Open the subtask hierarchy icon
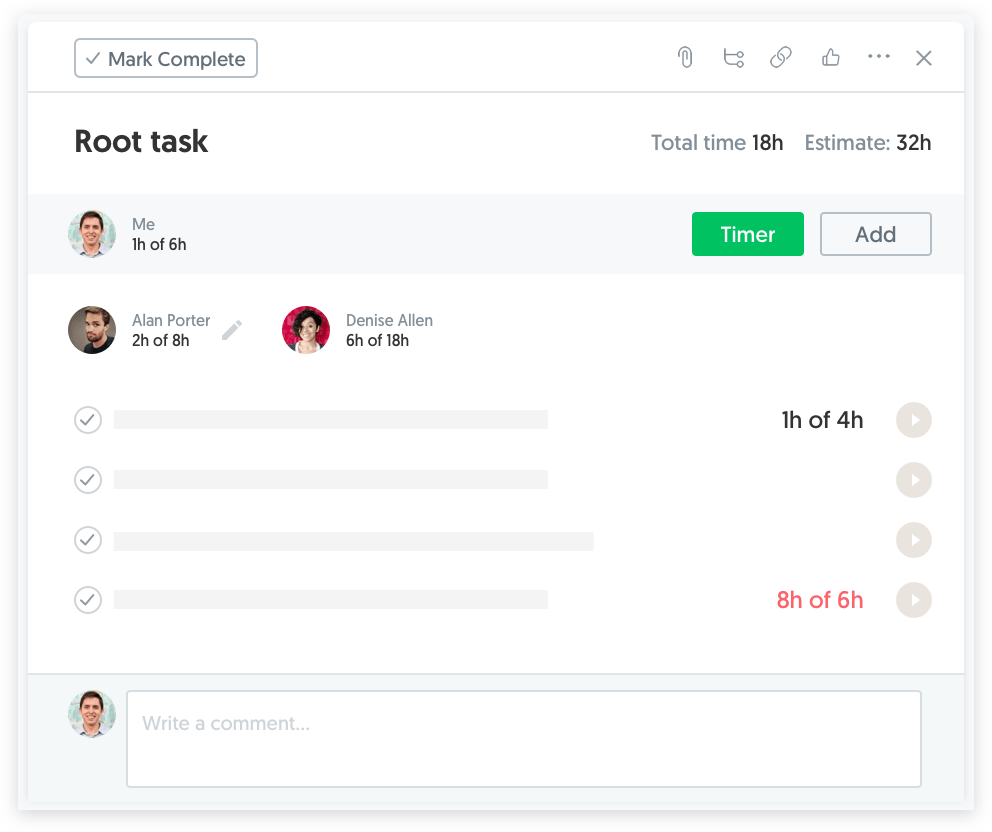This screenshot has width=992, height=832. pyautogui.click(x=734, y=58)
